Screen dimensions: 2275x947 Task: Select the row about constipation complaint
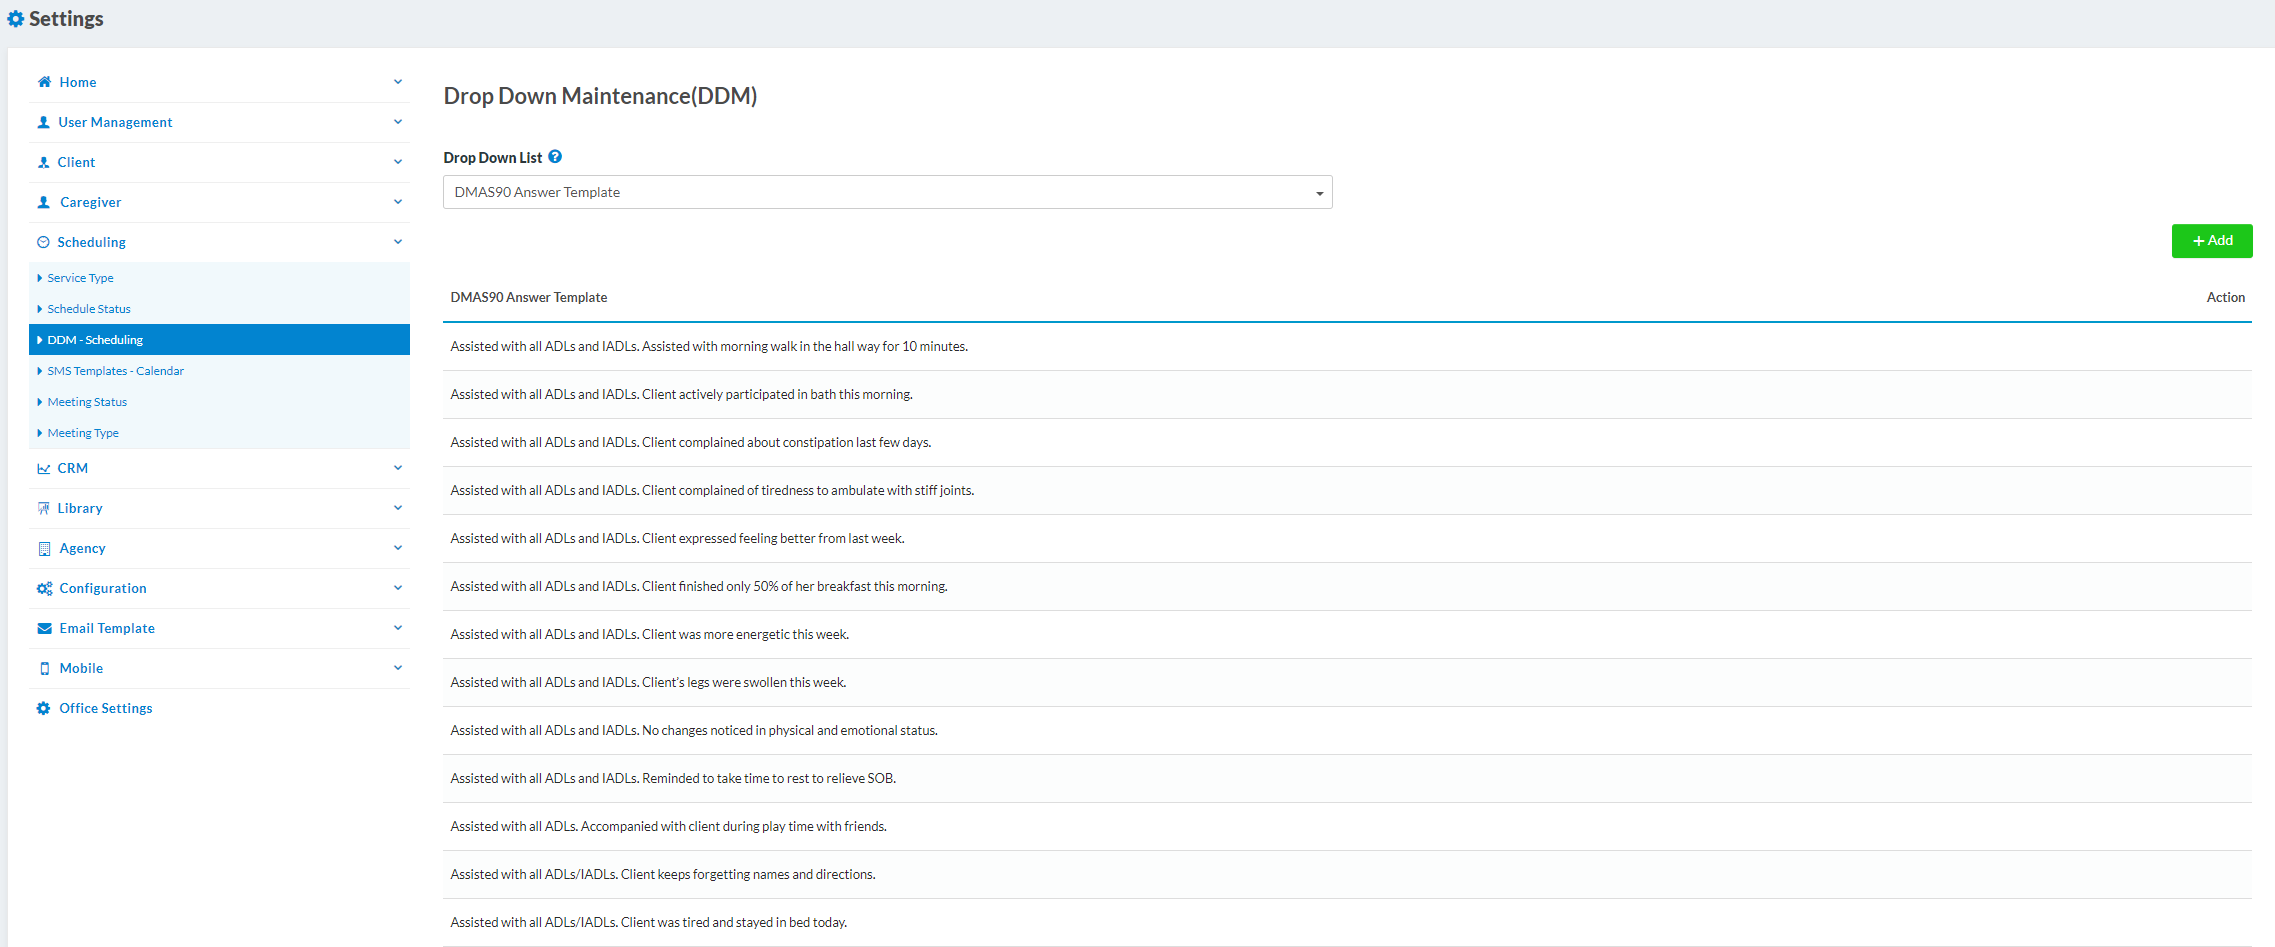click(x=690, y=442)
